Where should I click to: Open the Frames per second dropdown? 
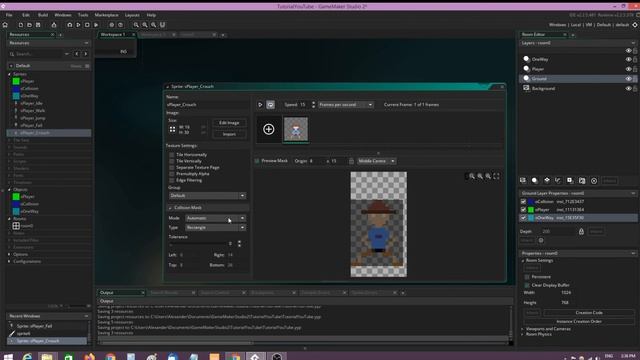tap(345, 105)
